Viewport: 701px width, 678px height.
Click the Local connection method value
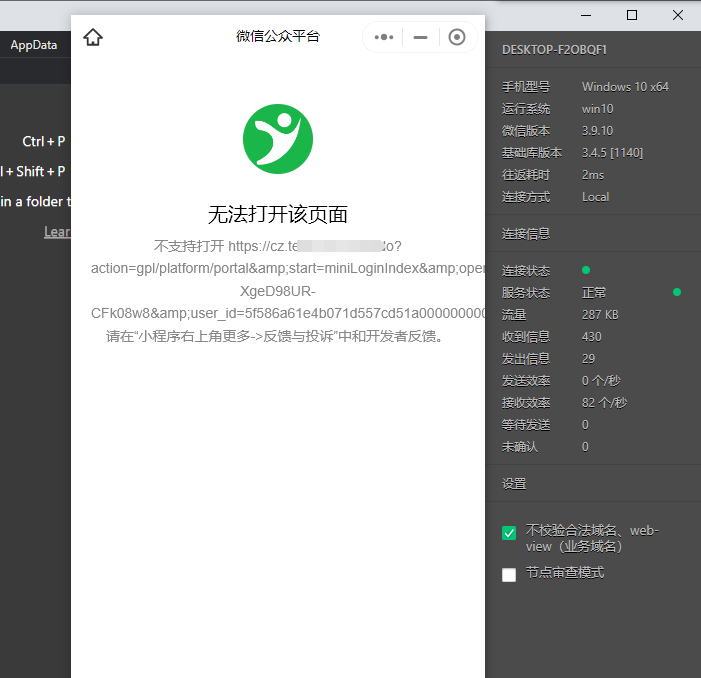tap(595, 197)
